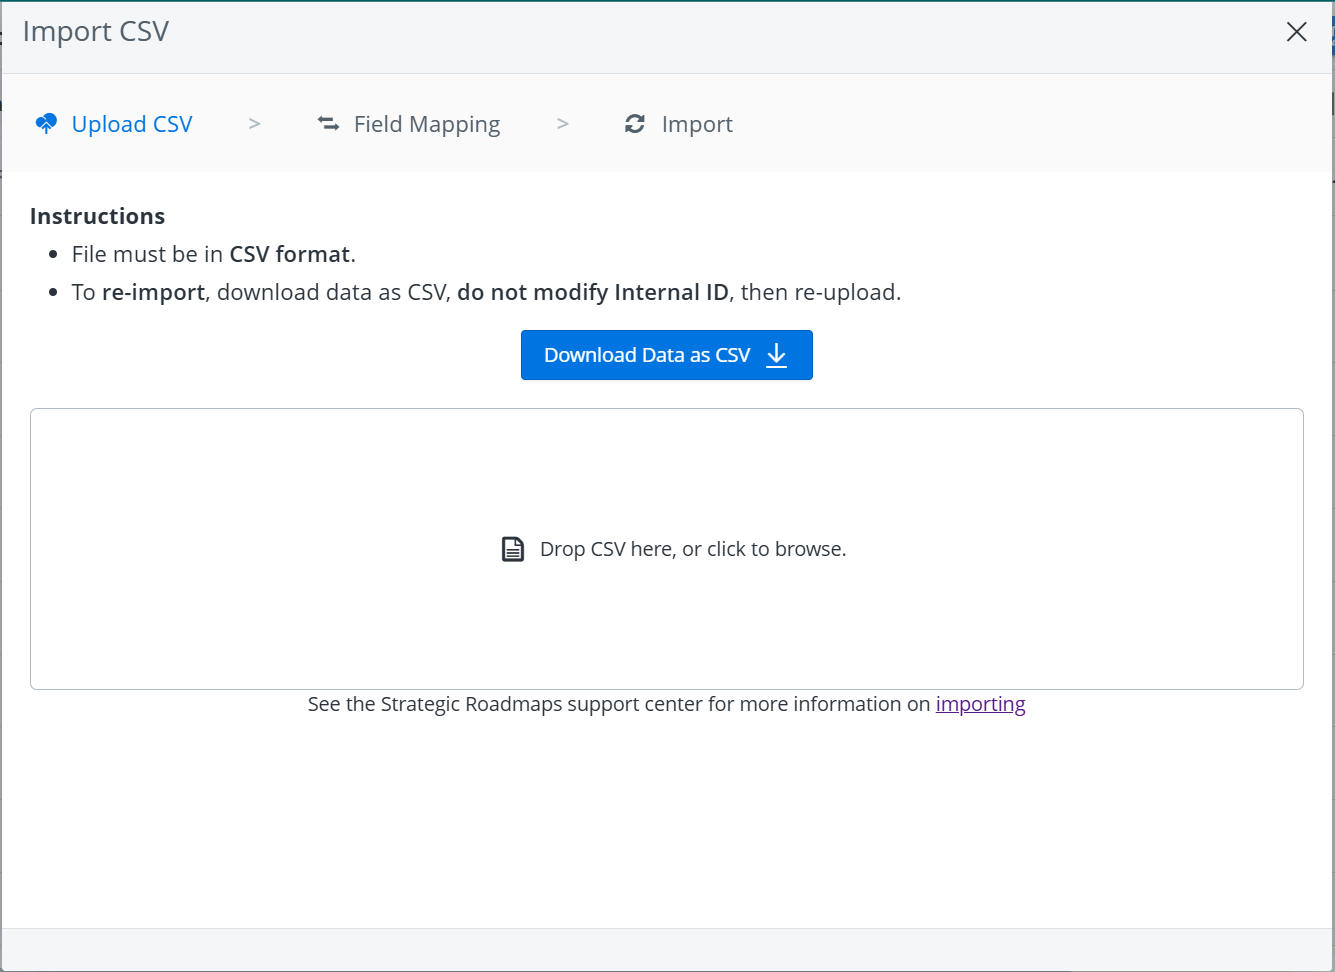
Task: Click the chevron between Field Mapping and Import
Action: [x=562, y=122]
